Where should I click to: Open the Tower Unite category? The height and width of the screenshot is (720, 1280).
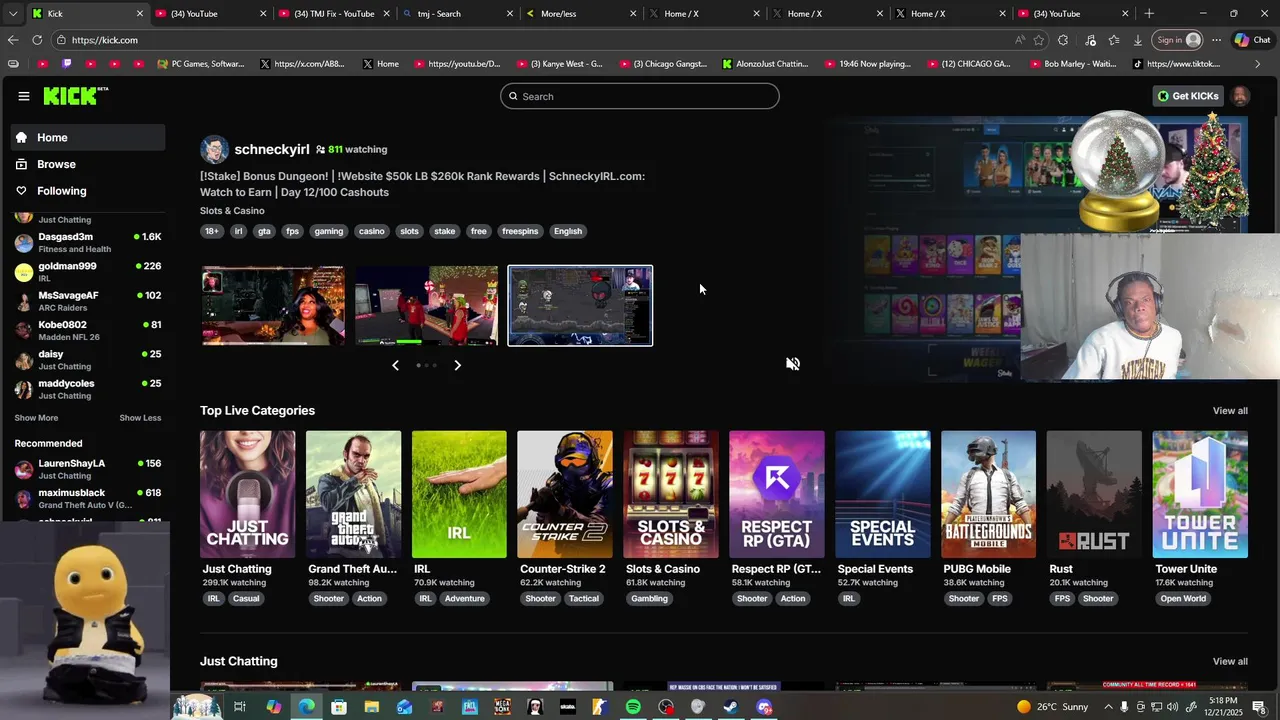click(x=1200, y=494)
